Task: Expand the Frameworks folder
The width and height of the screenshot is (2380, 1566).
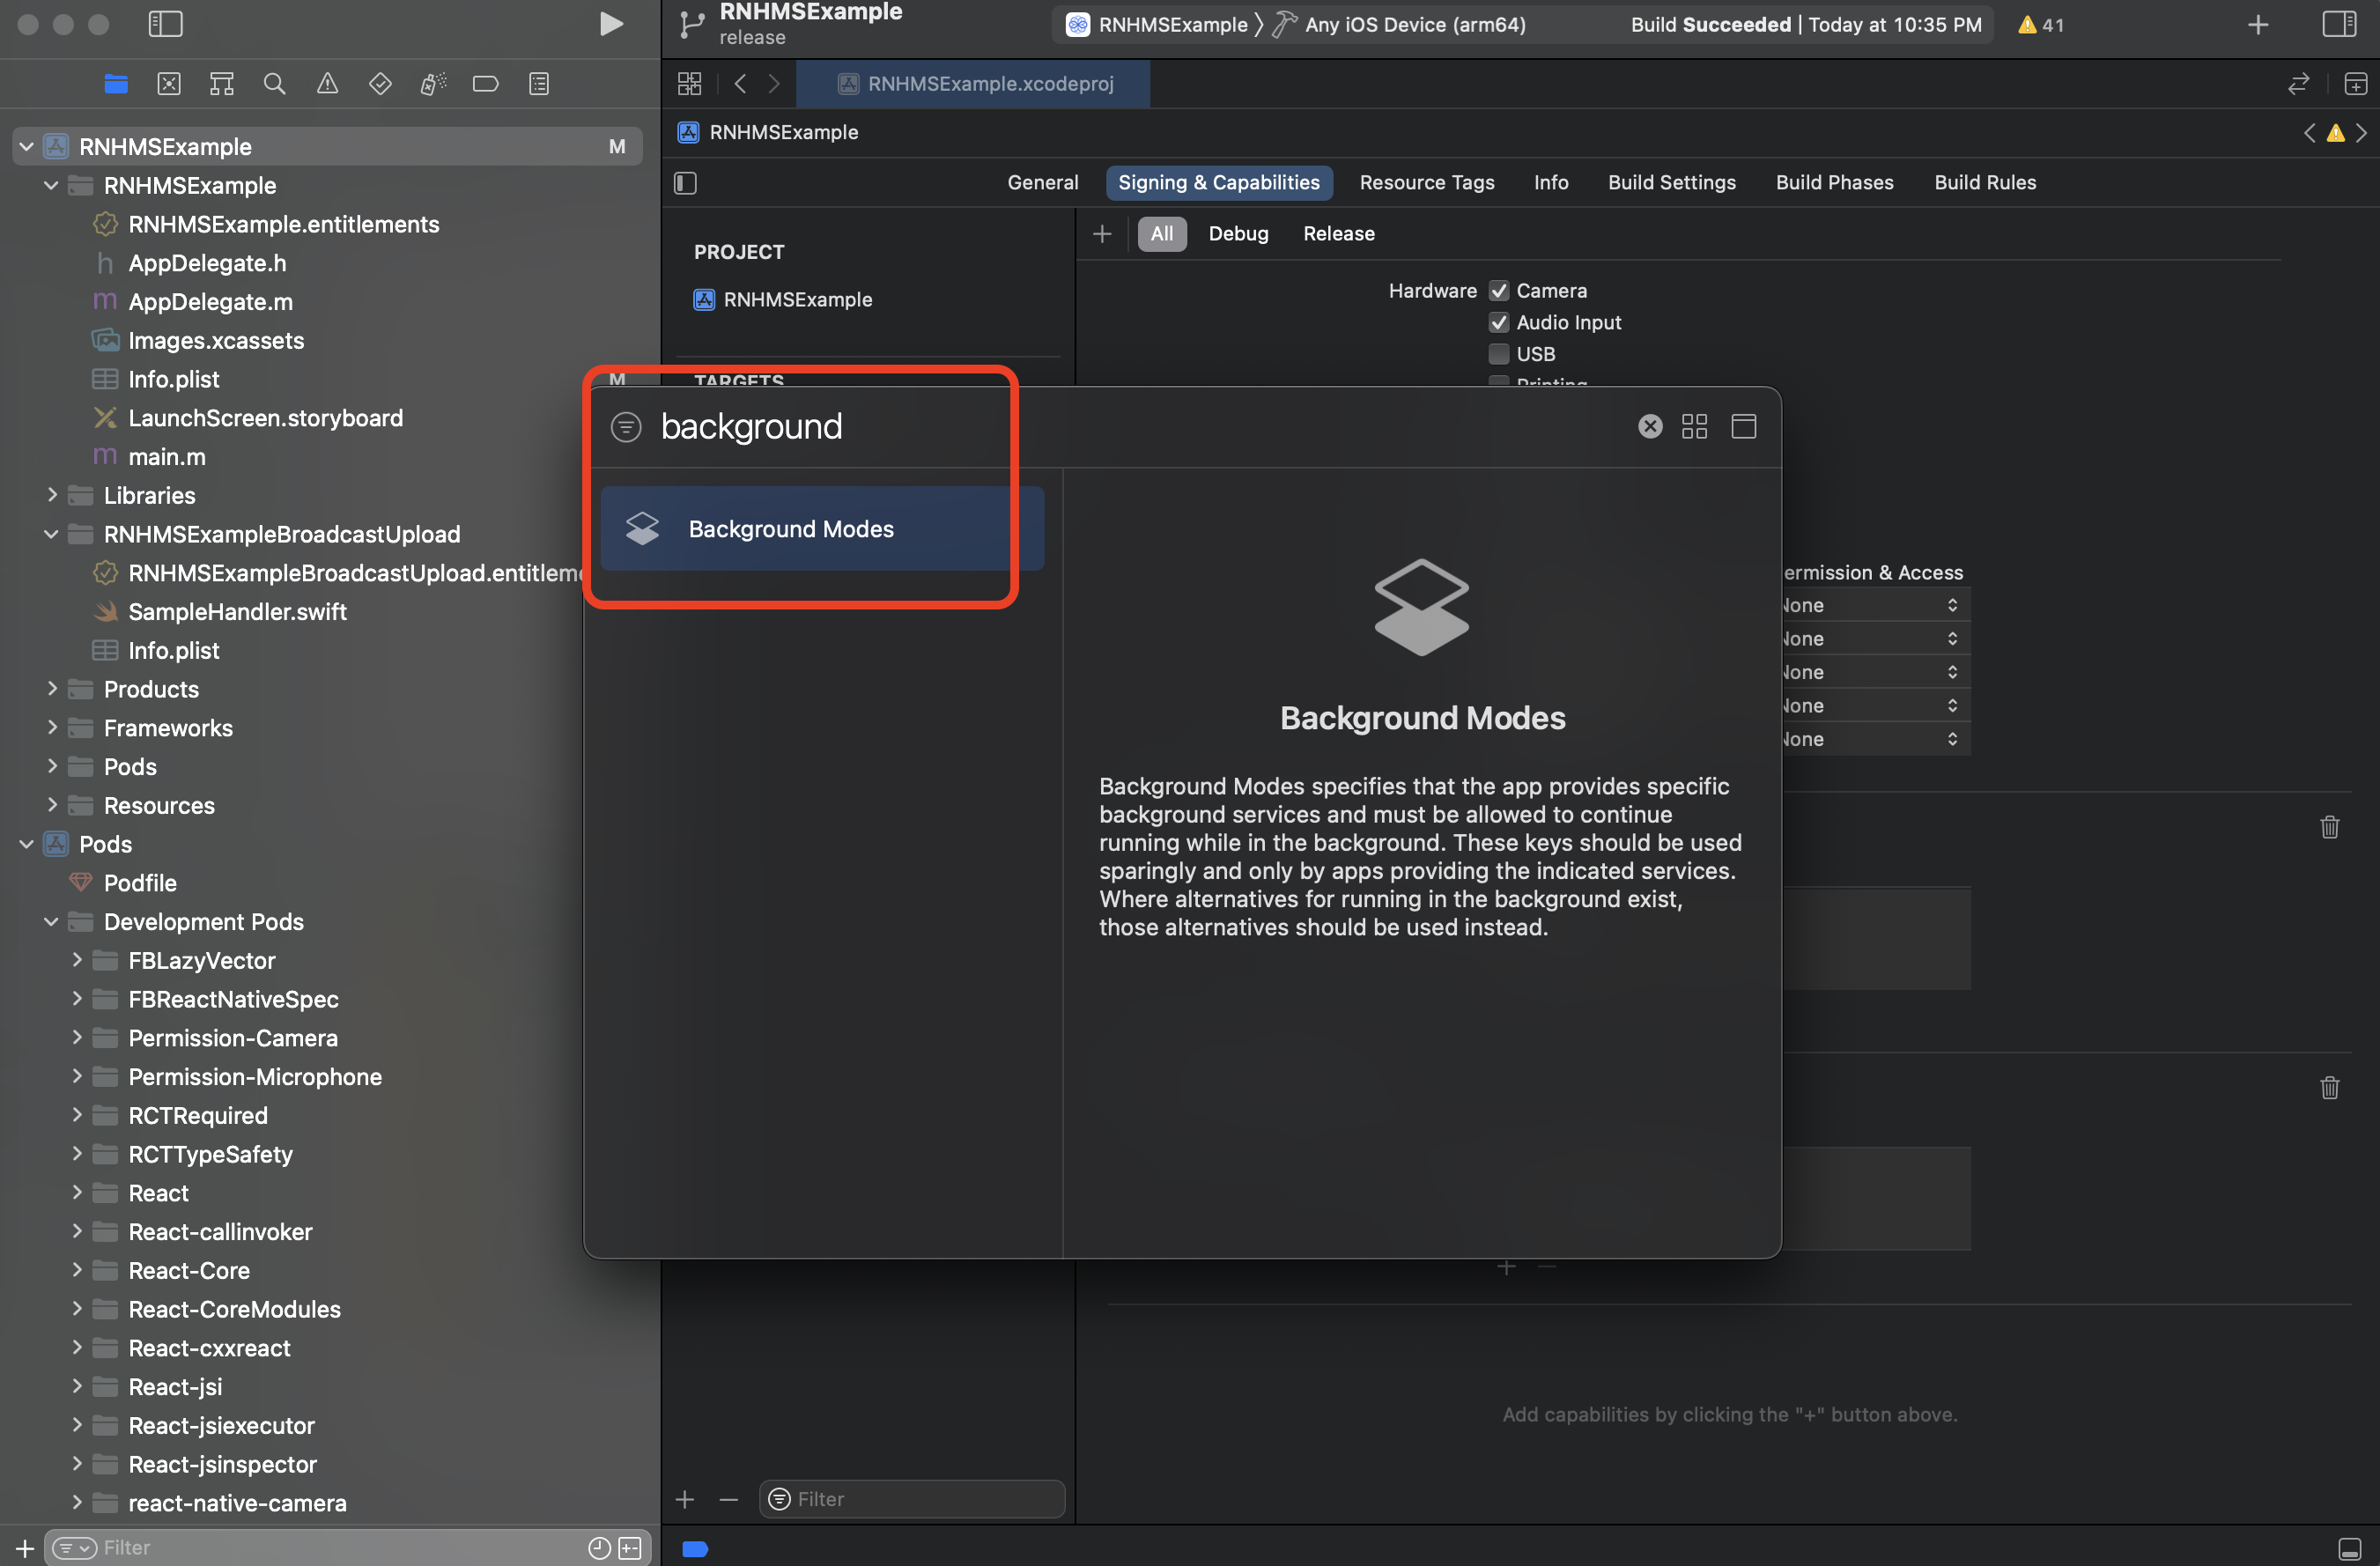Action: [x=52, y=727]
